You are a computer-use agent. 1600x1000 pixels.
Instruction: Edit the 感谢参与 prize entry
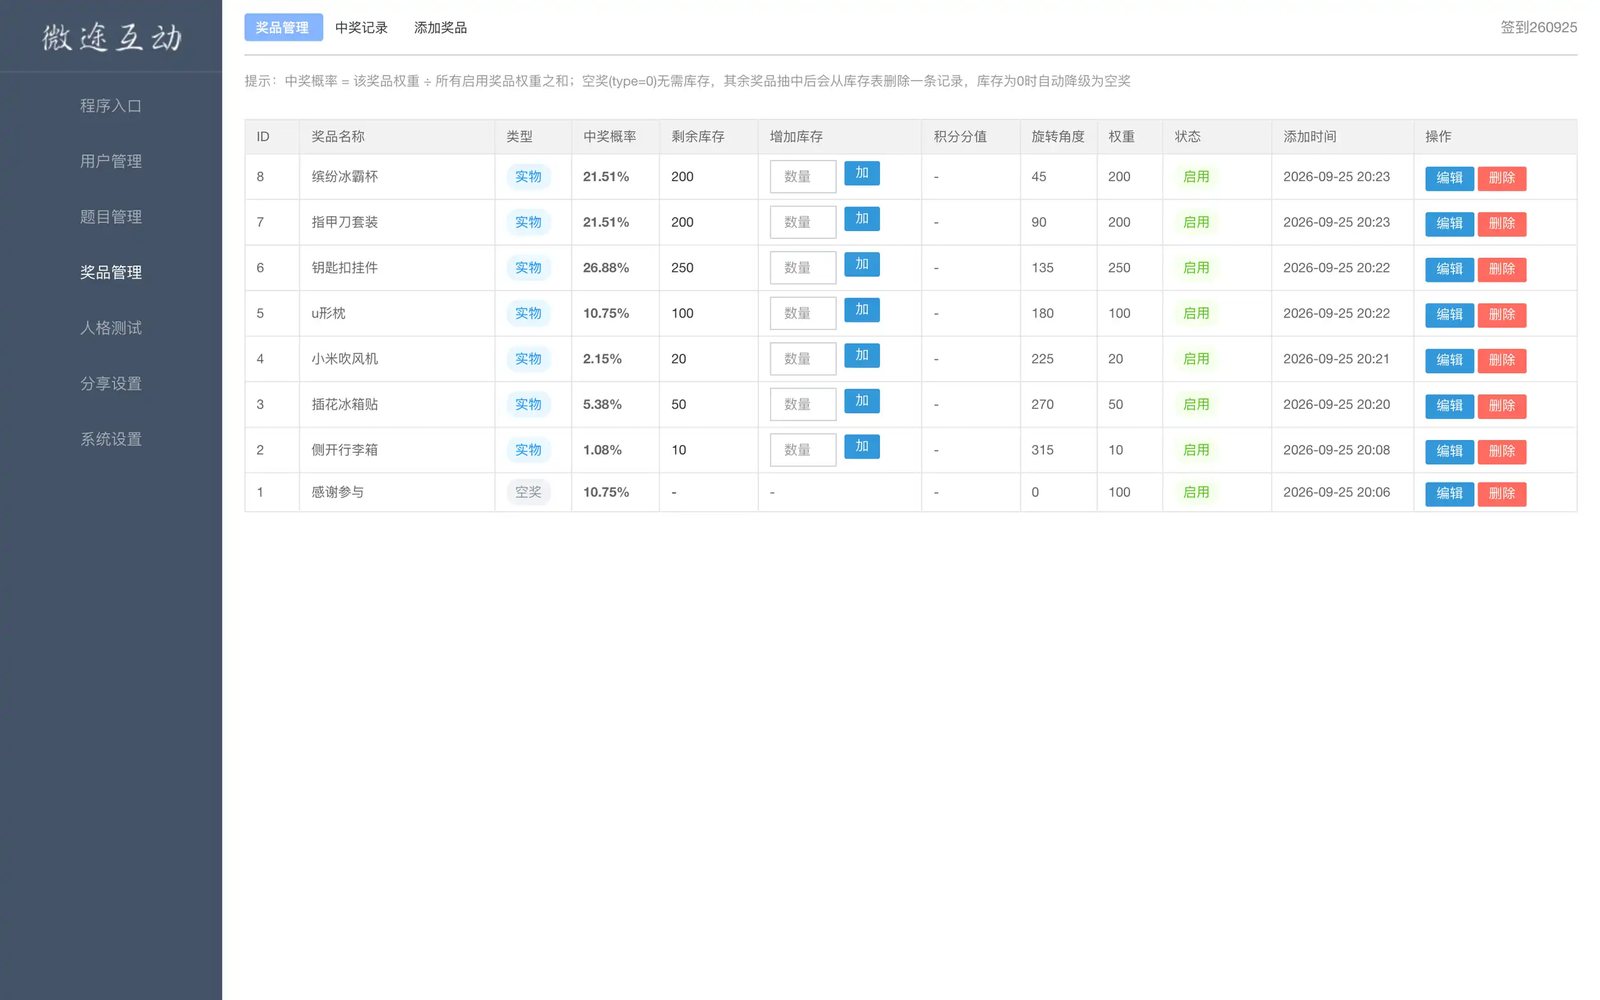(x=1449, y=494)
